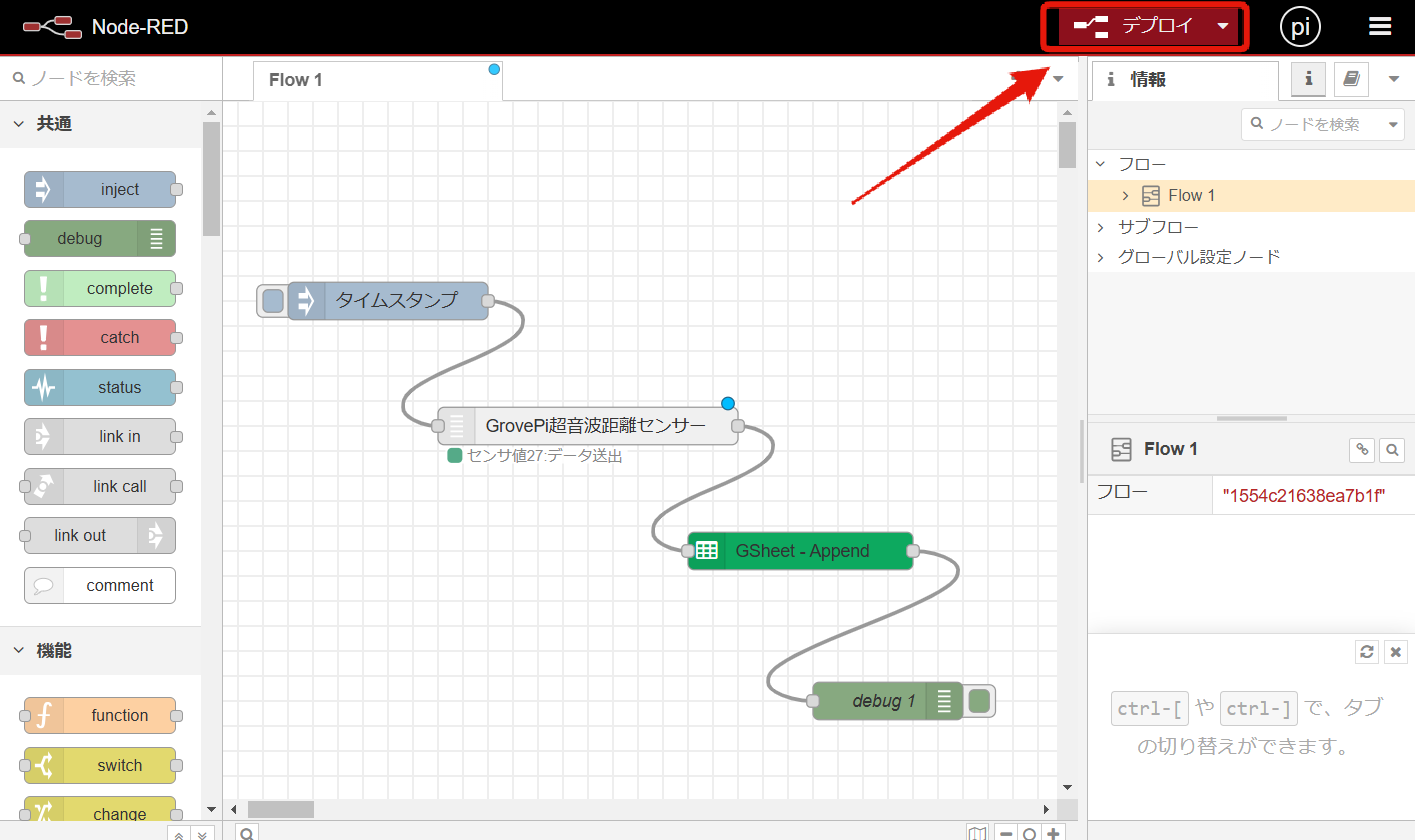Click the zoom out icon below the canvas
Image resolution: width=1415 pixels, height=840 pixels.
tap(1006, 831)
